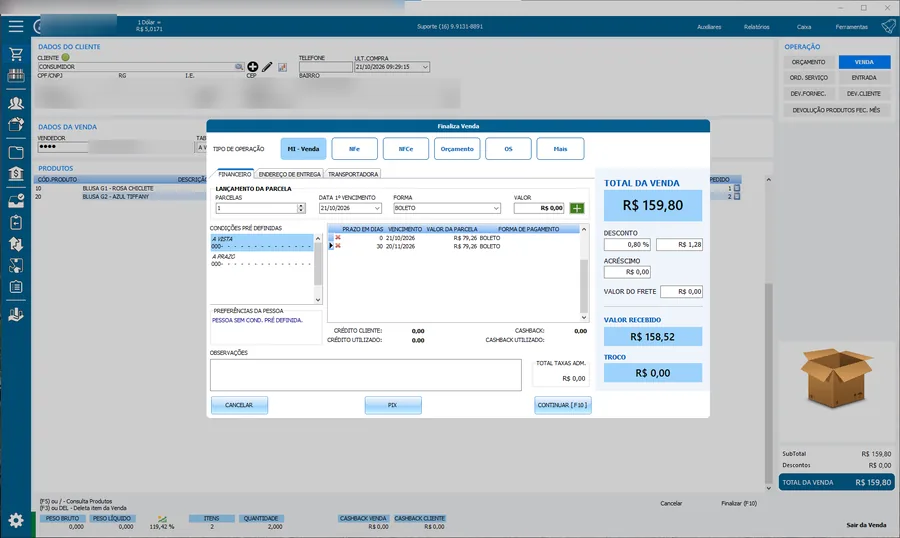Screen dimensions: 900x538
Task: Click the green client status indicator
Action: pyautogui.click(x=65, y=57)
